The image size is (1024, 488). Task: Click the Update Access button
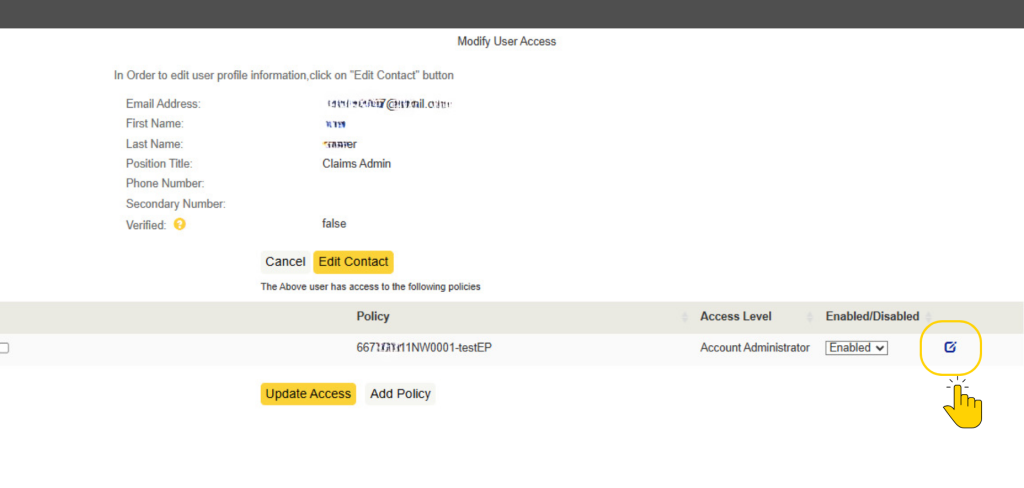[308, 394]
